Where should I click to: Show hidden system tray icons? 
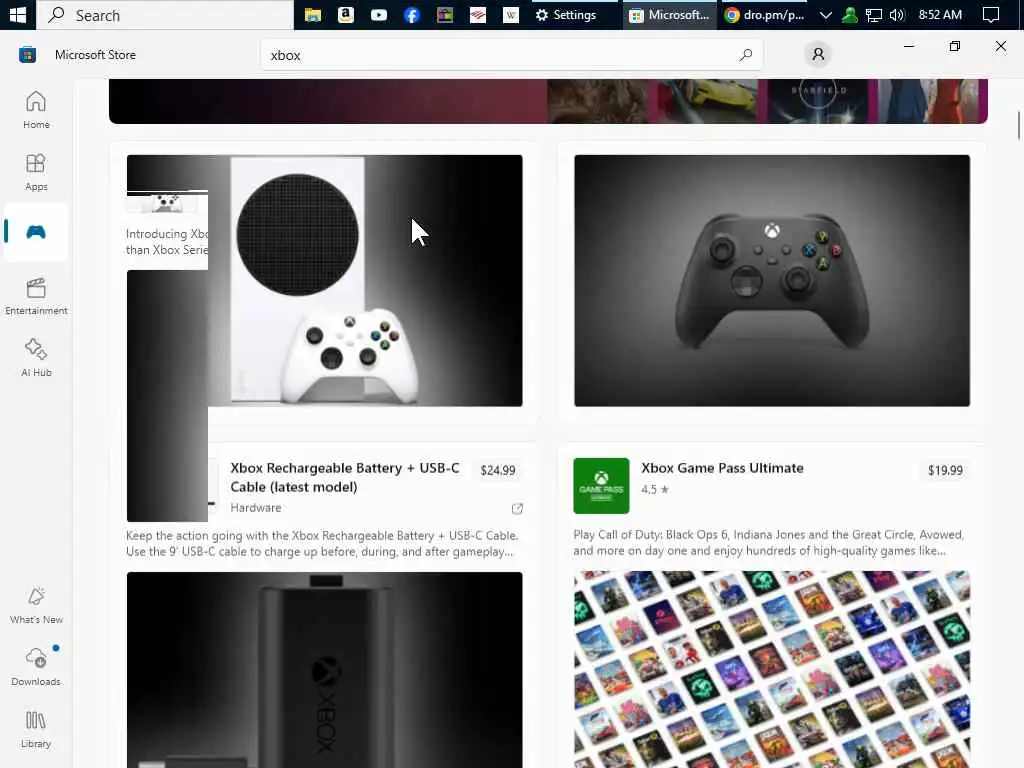coord(825,14)
